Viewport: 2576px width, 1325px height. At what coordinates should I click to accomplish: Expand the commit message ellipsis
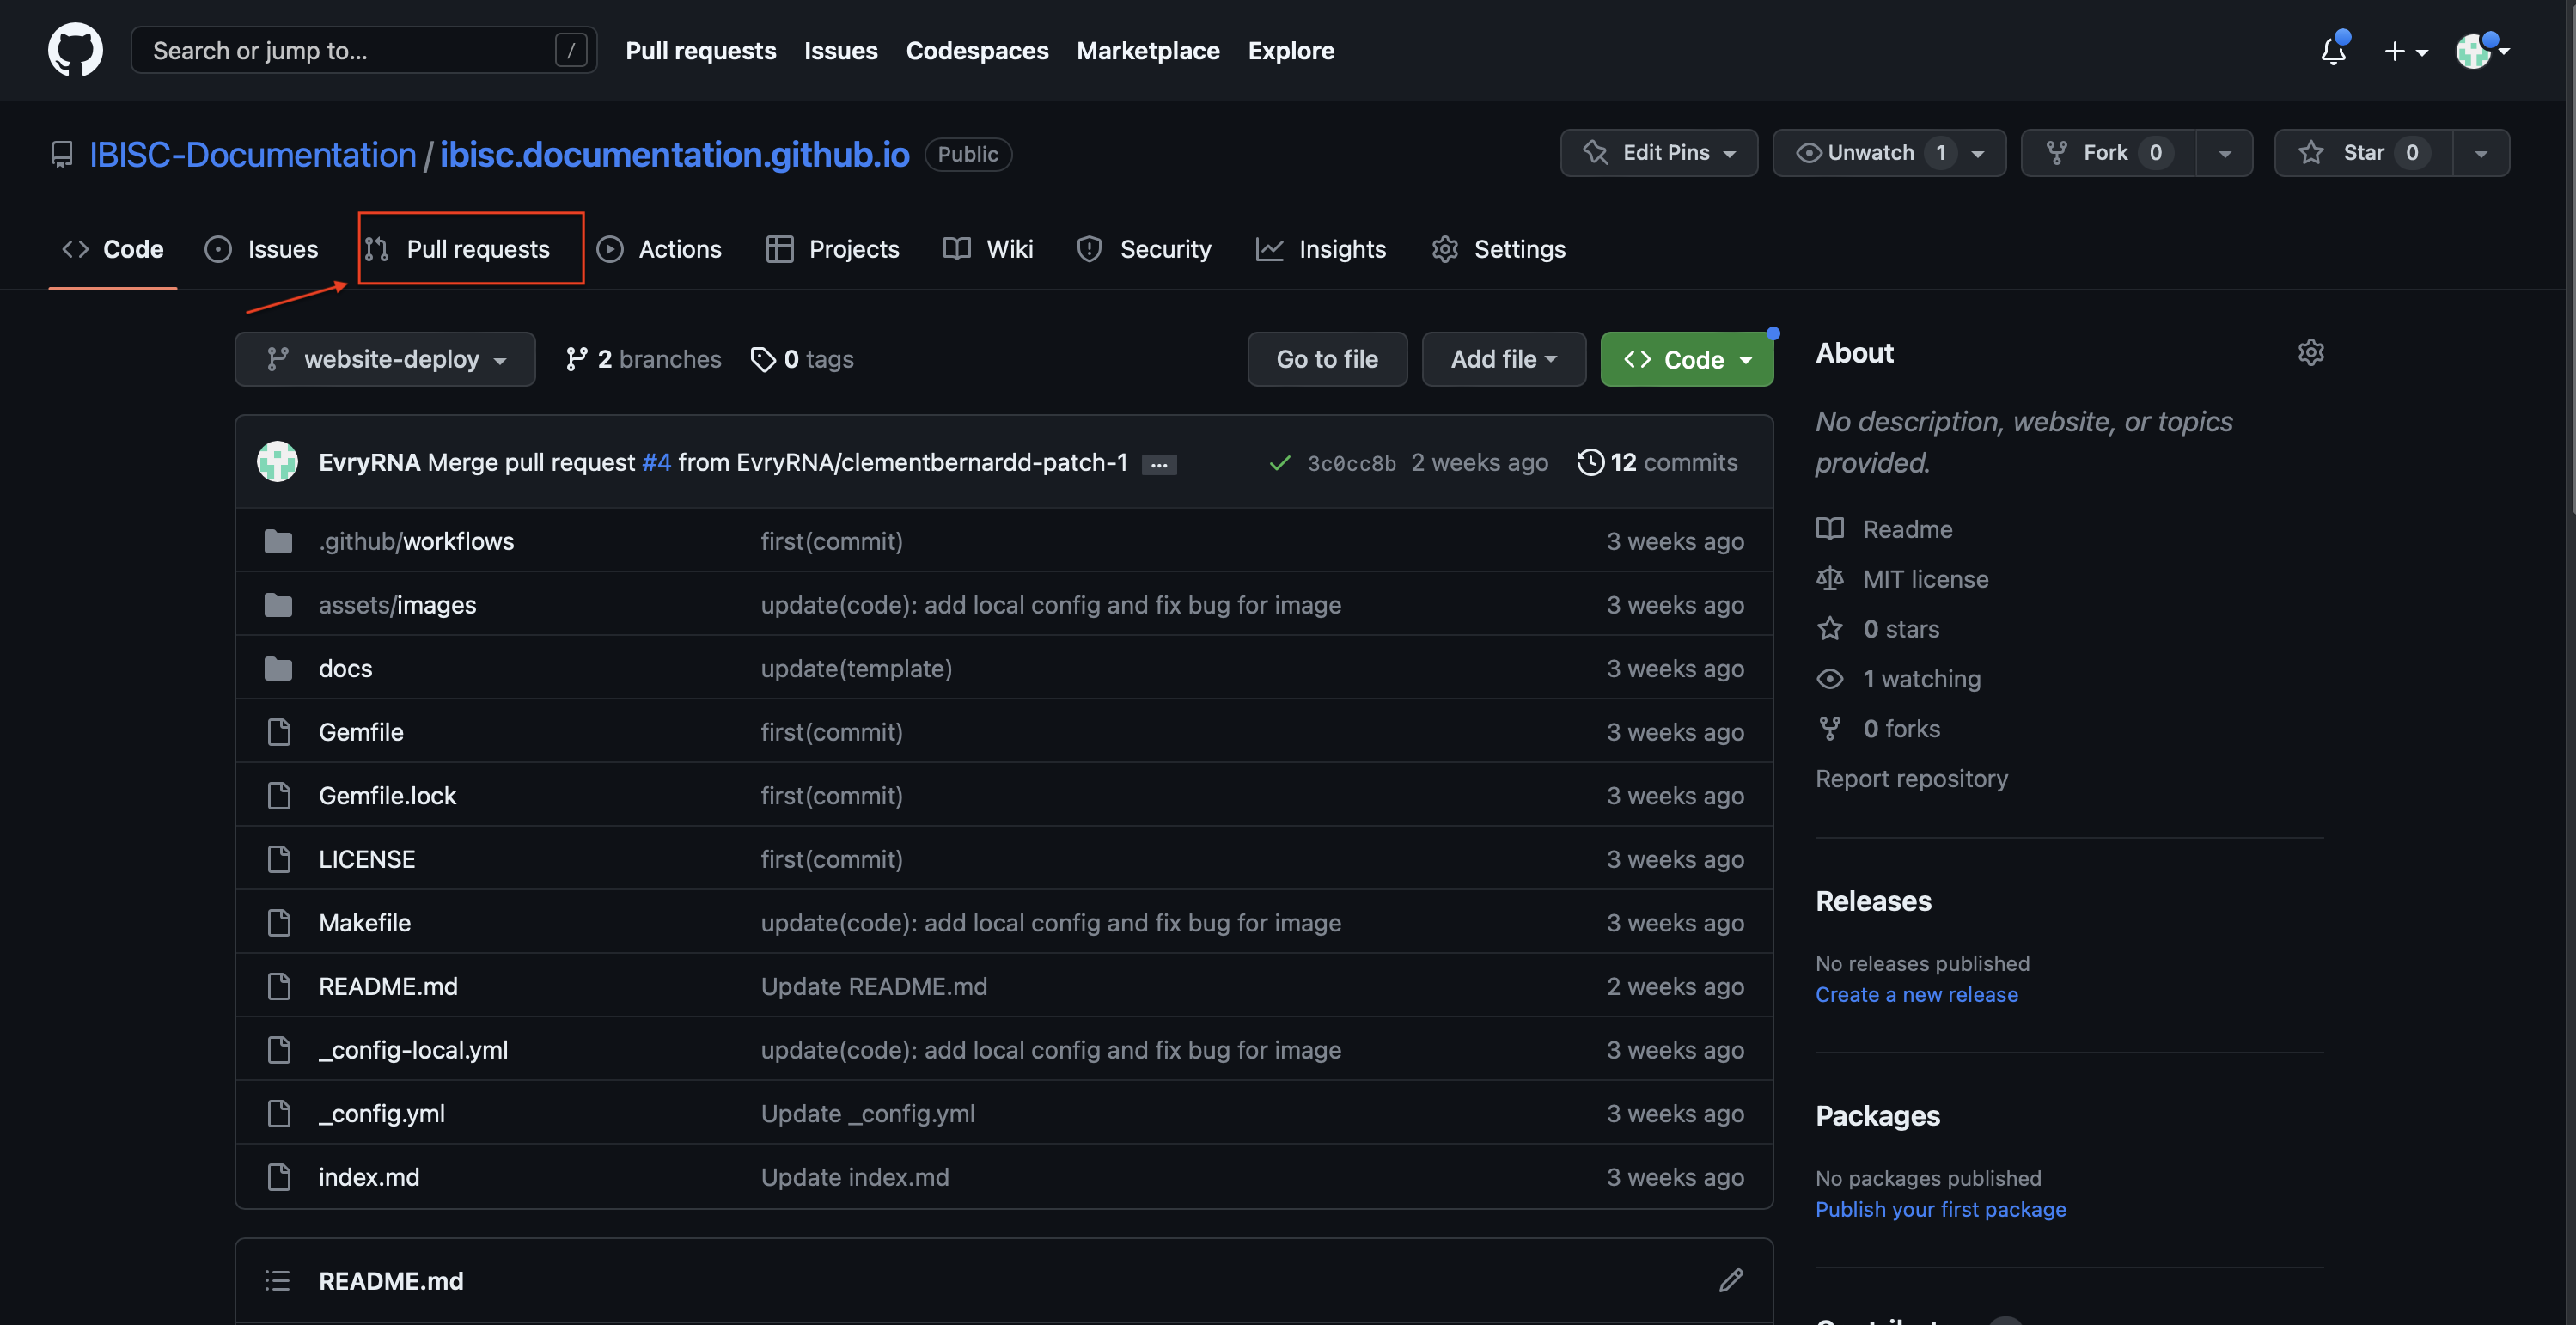pyautogui.click(x=1159, y=465)
